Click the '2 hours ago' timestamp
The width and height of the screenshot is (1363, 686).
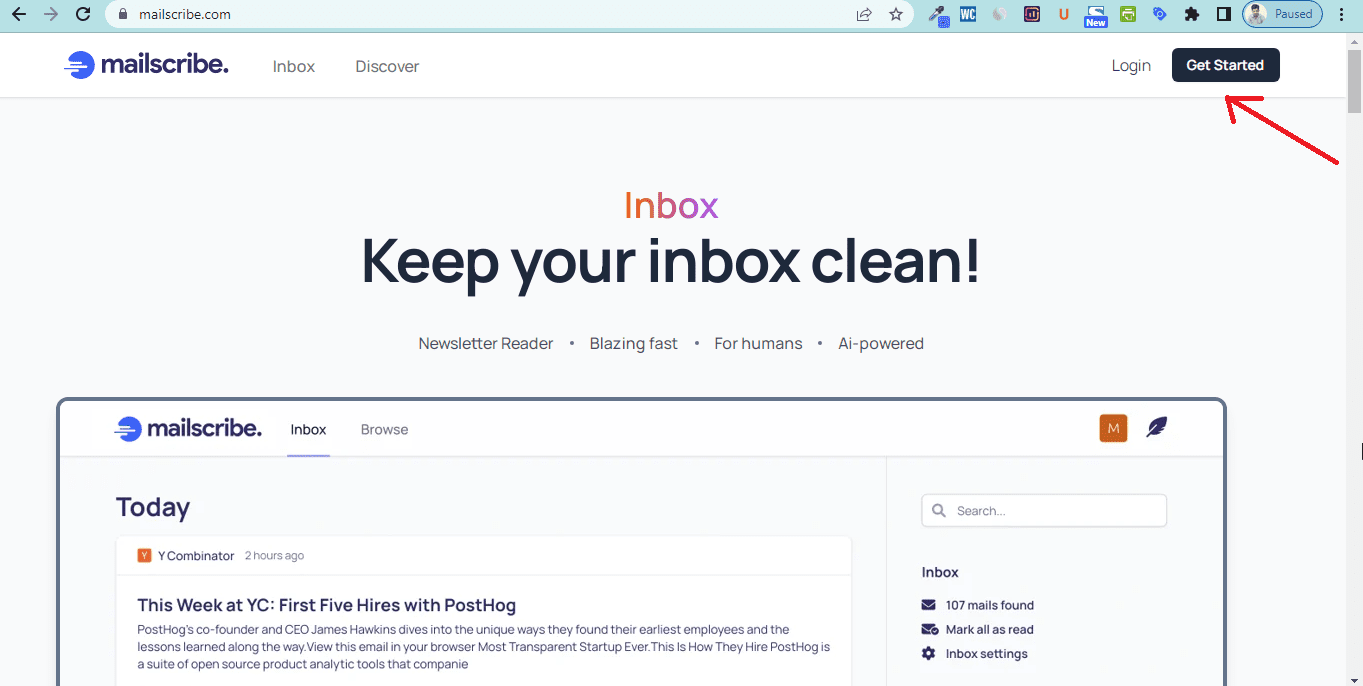274,555
